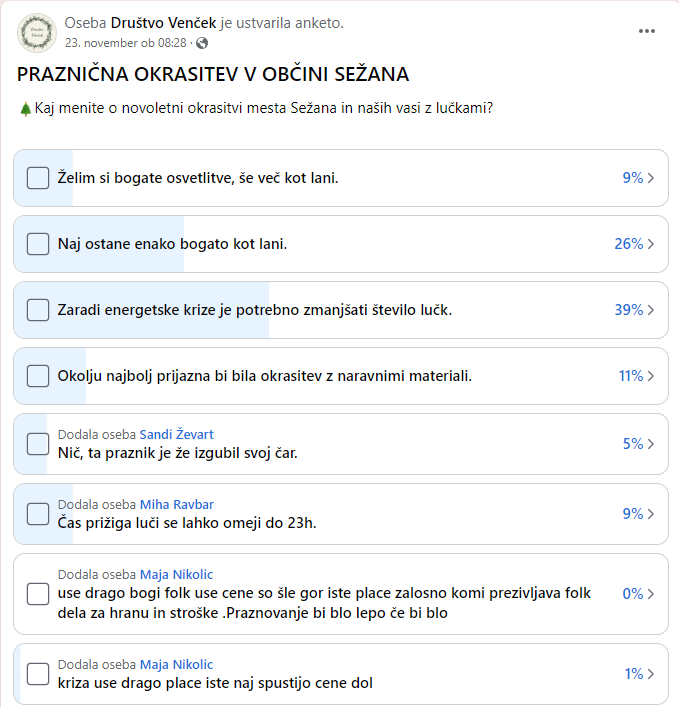
Task: Expand voters for the 9% top option
Action: click(639, 178)
